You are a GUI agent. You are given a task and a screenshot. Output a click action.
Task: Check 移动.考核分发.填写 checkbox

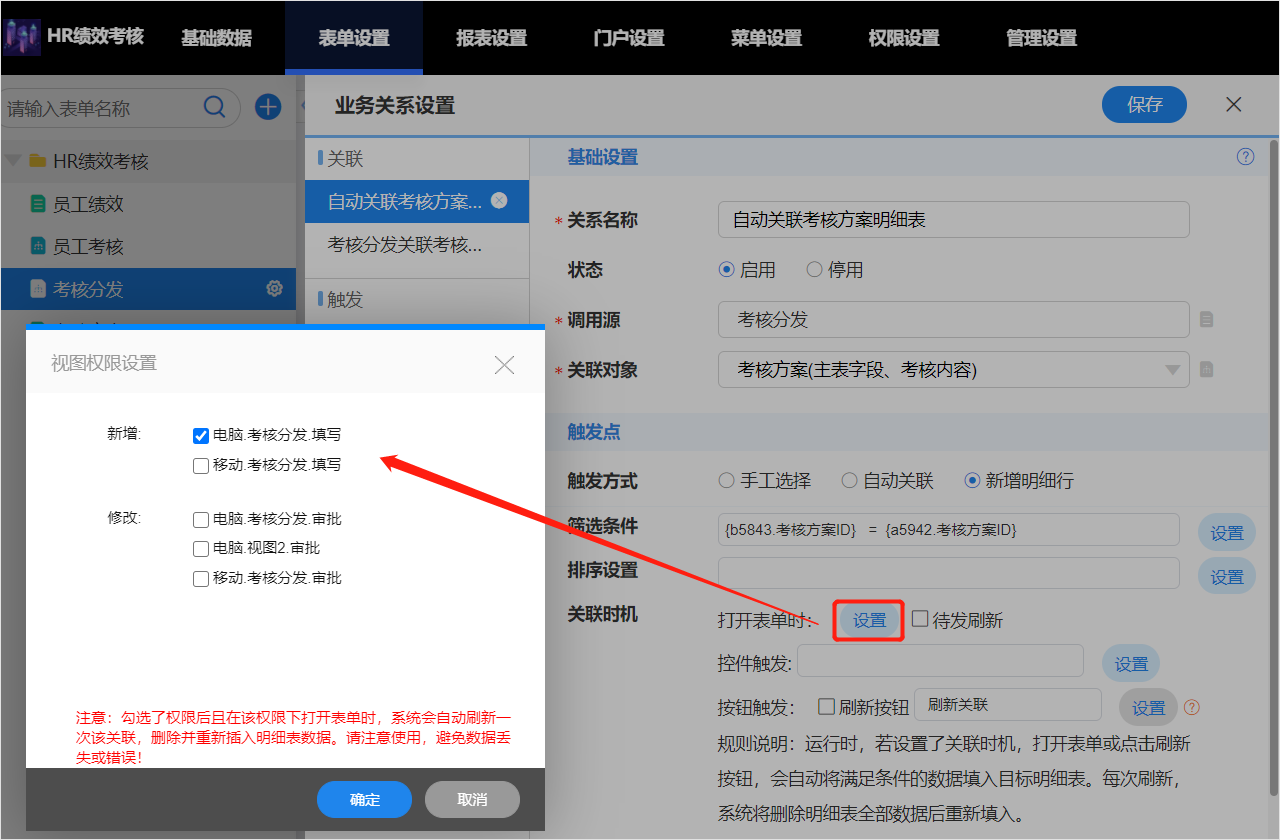[201, 465]
